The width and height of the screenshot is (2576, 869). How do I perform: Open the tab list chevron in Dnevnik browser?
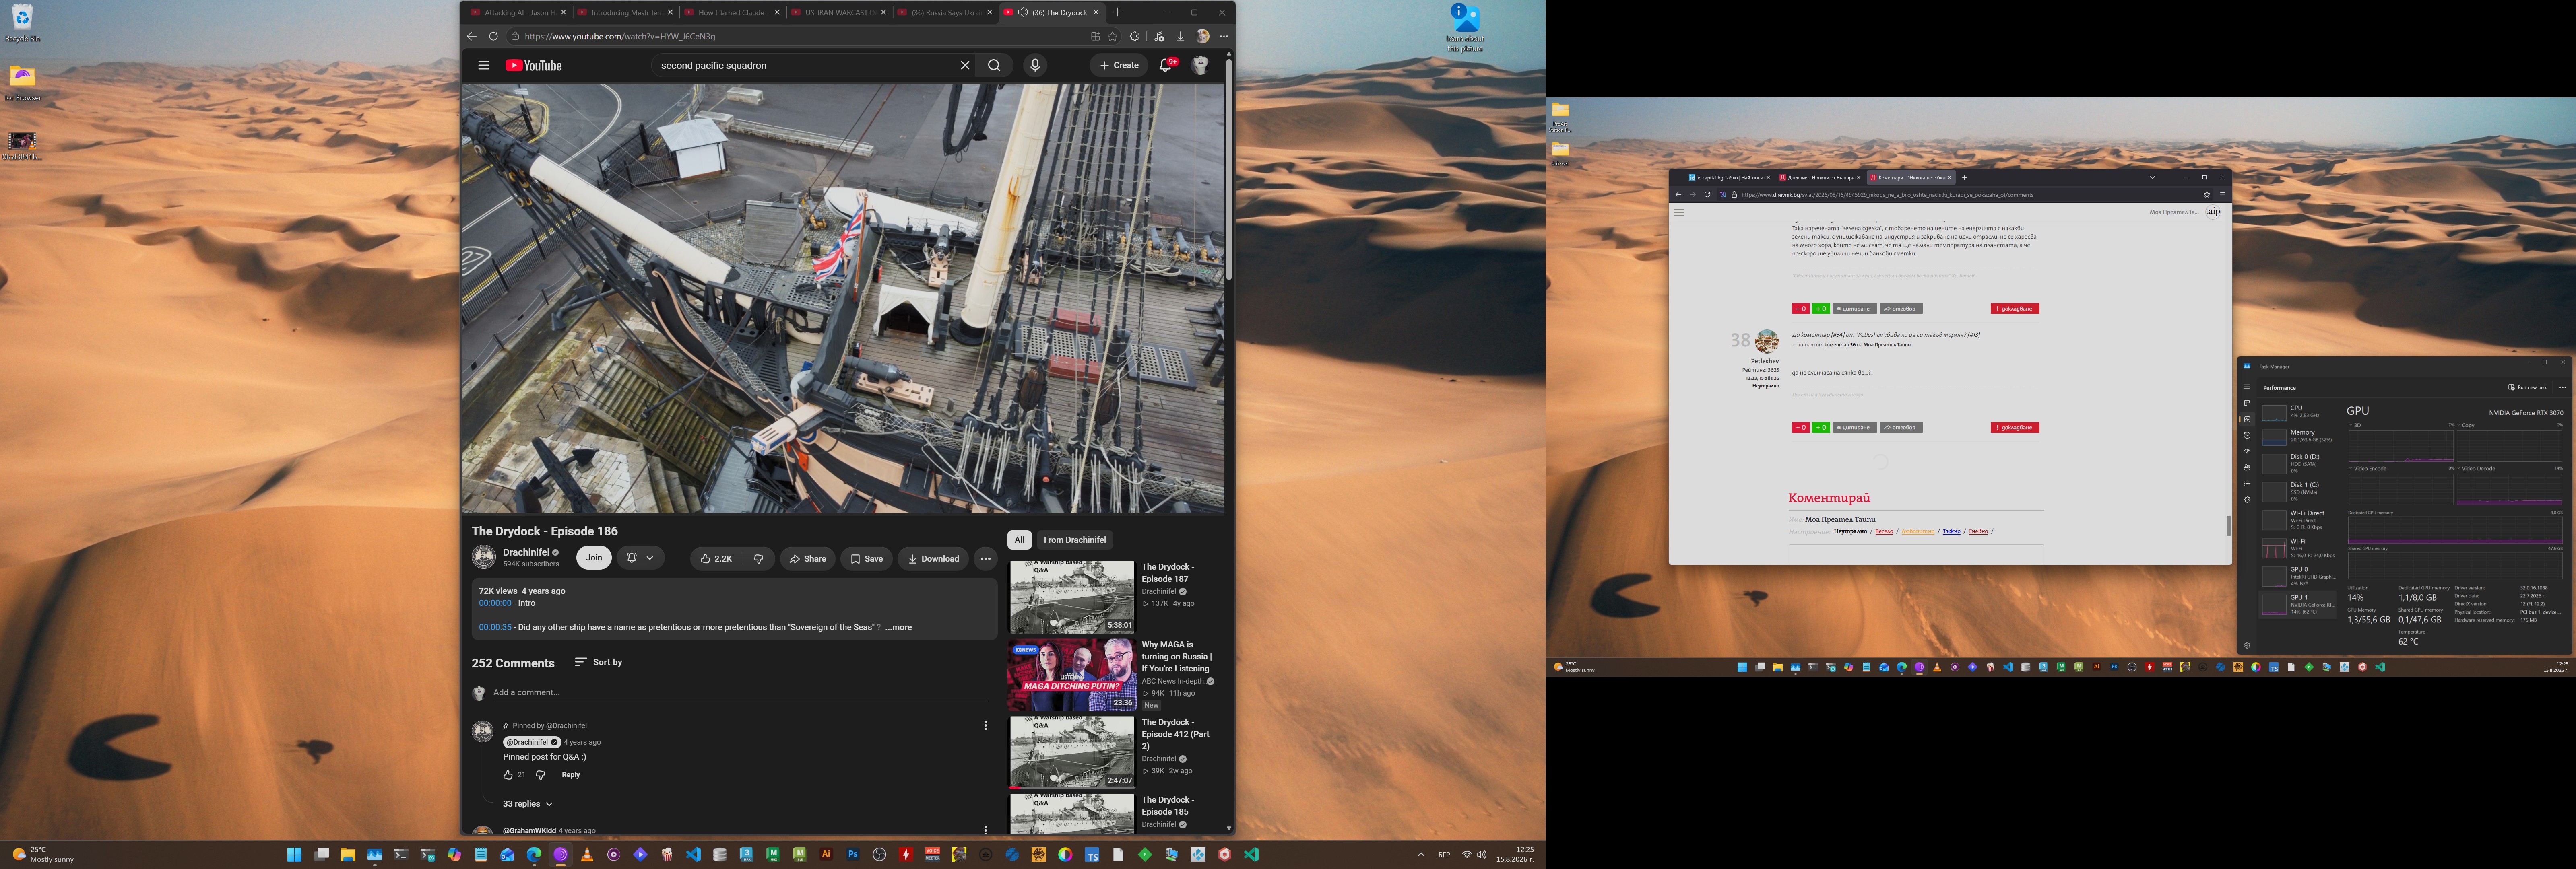point(2152,177)
